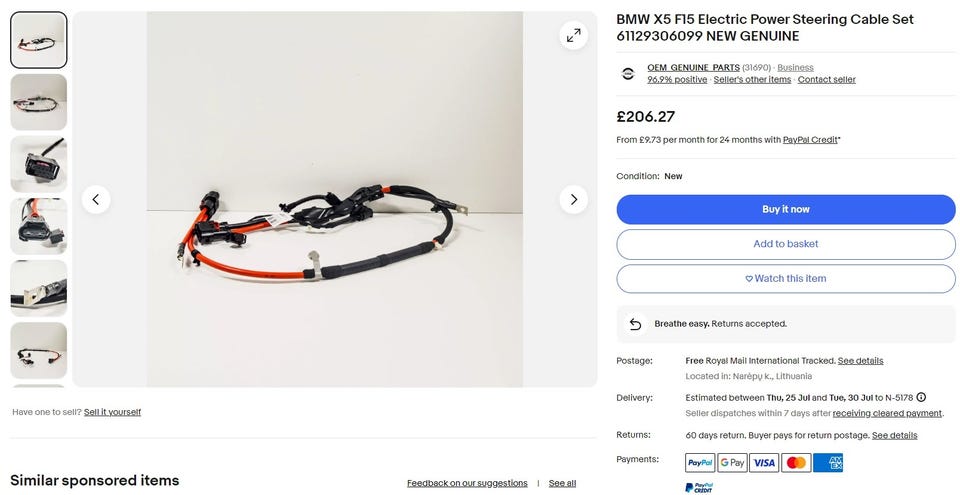Open postage See details link

[860, 361]
